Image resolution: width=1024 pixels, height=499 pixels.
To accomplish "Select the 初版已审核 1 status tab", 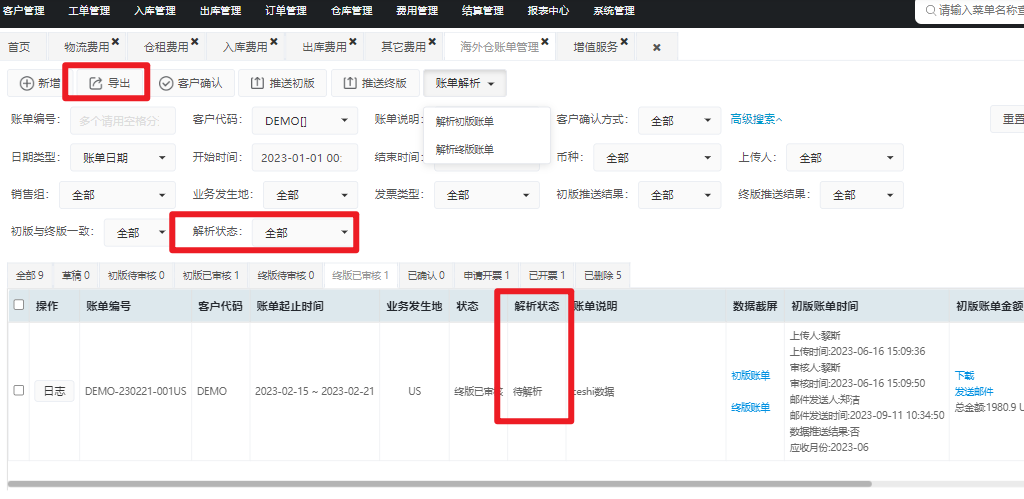I will [x=210, y=276].
